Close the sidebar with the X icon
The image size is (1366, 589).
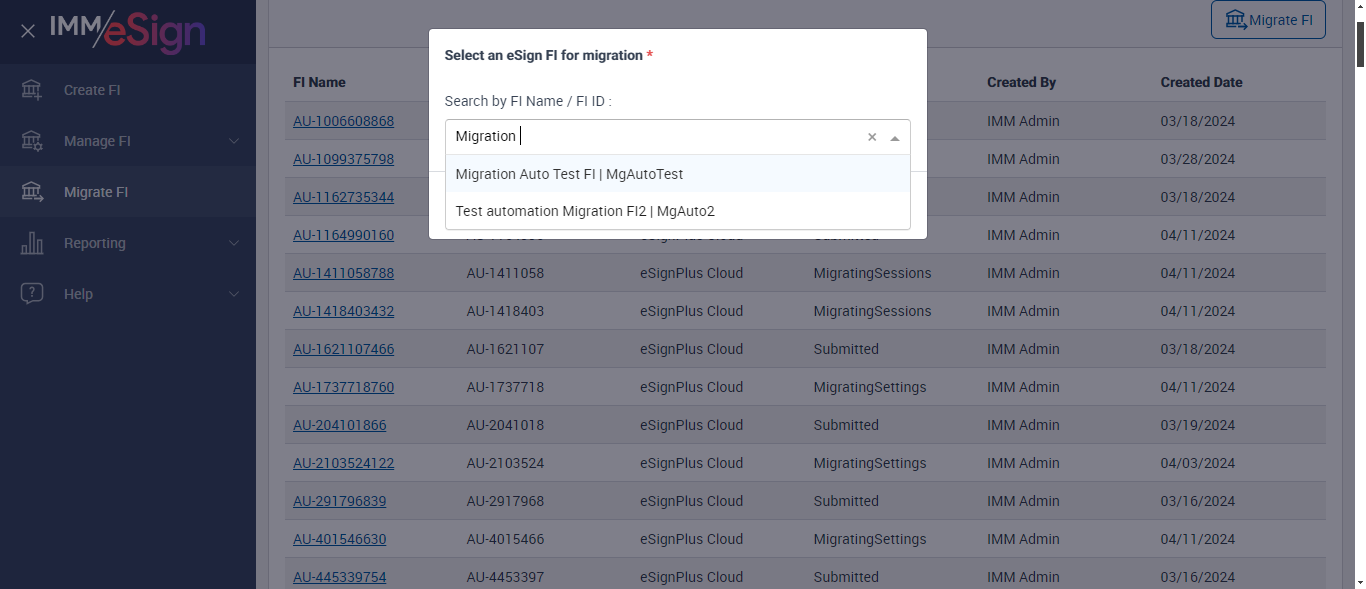coord(28,31)
